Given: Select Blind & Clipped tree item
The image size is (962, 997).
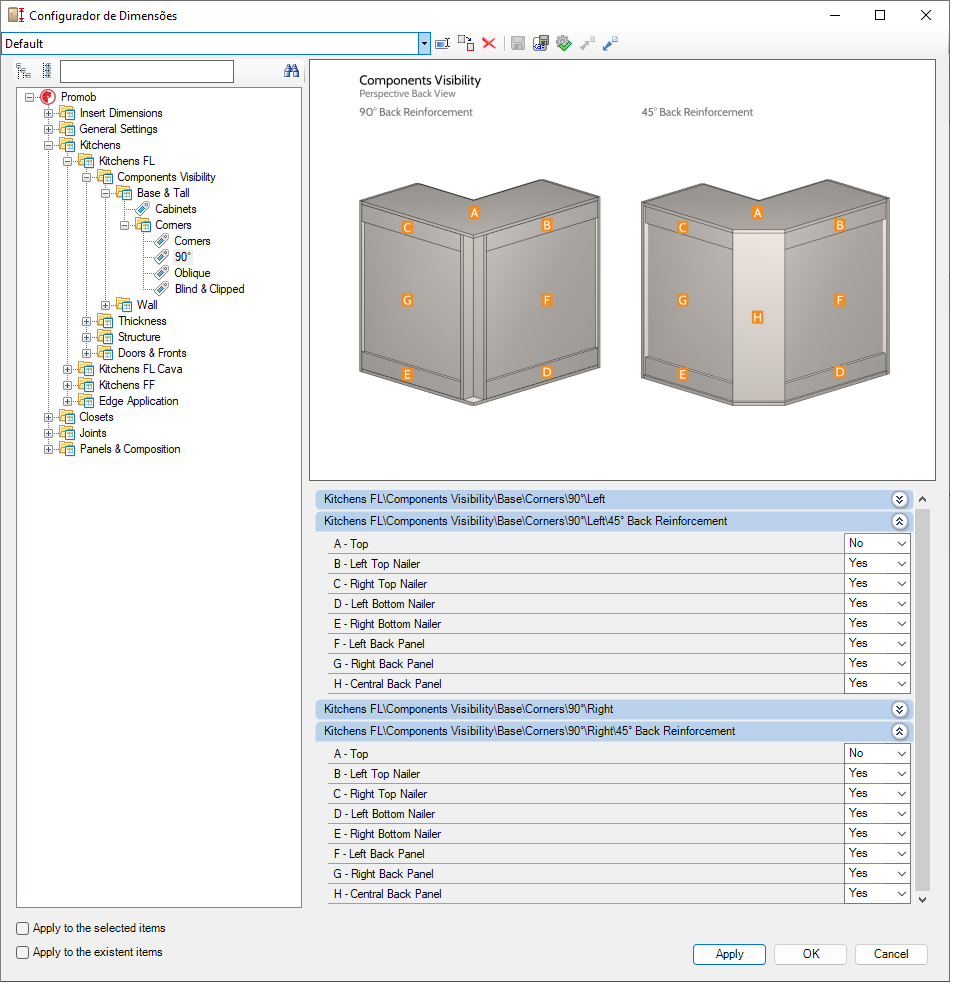Looking at the screenshot, I should tap(209, 289).
